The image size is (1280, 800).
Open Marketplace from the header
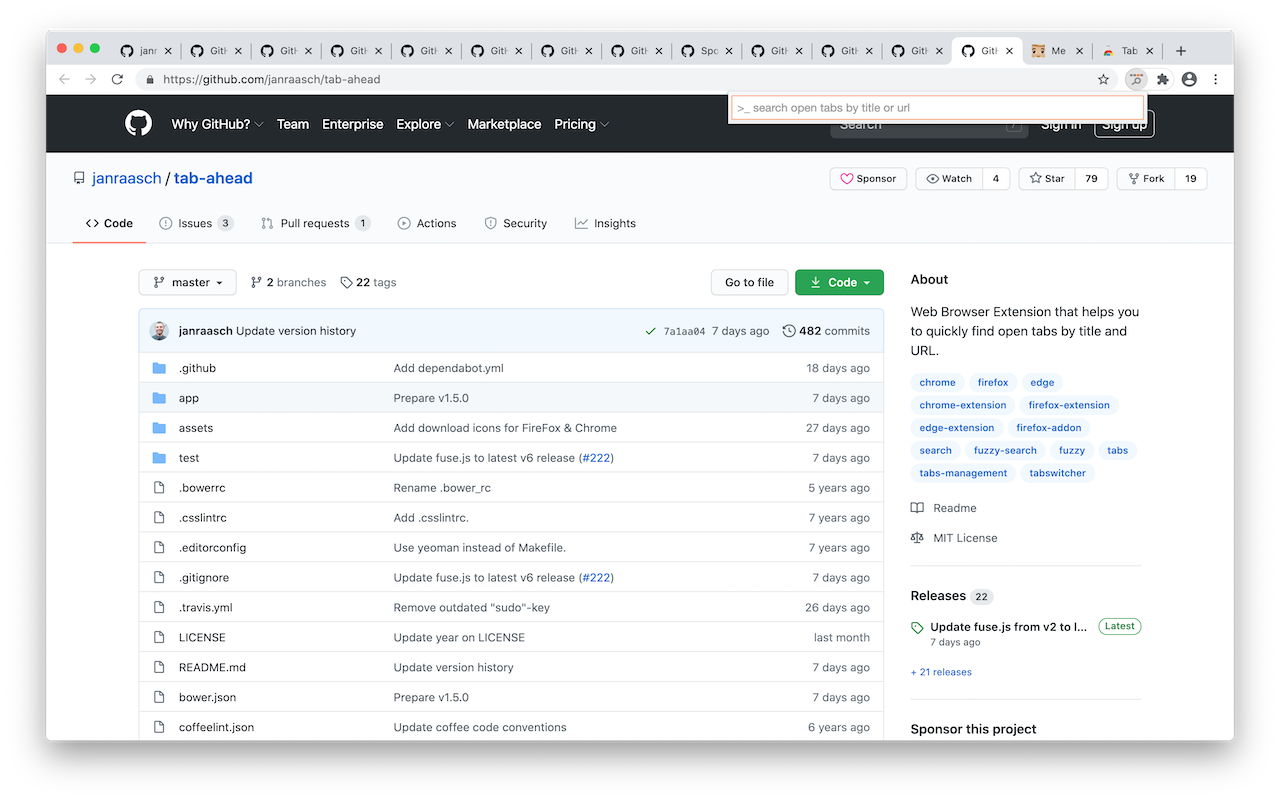coord(504,124)
